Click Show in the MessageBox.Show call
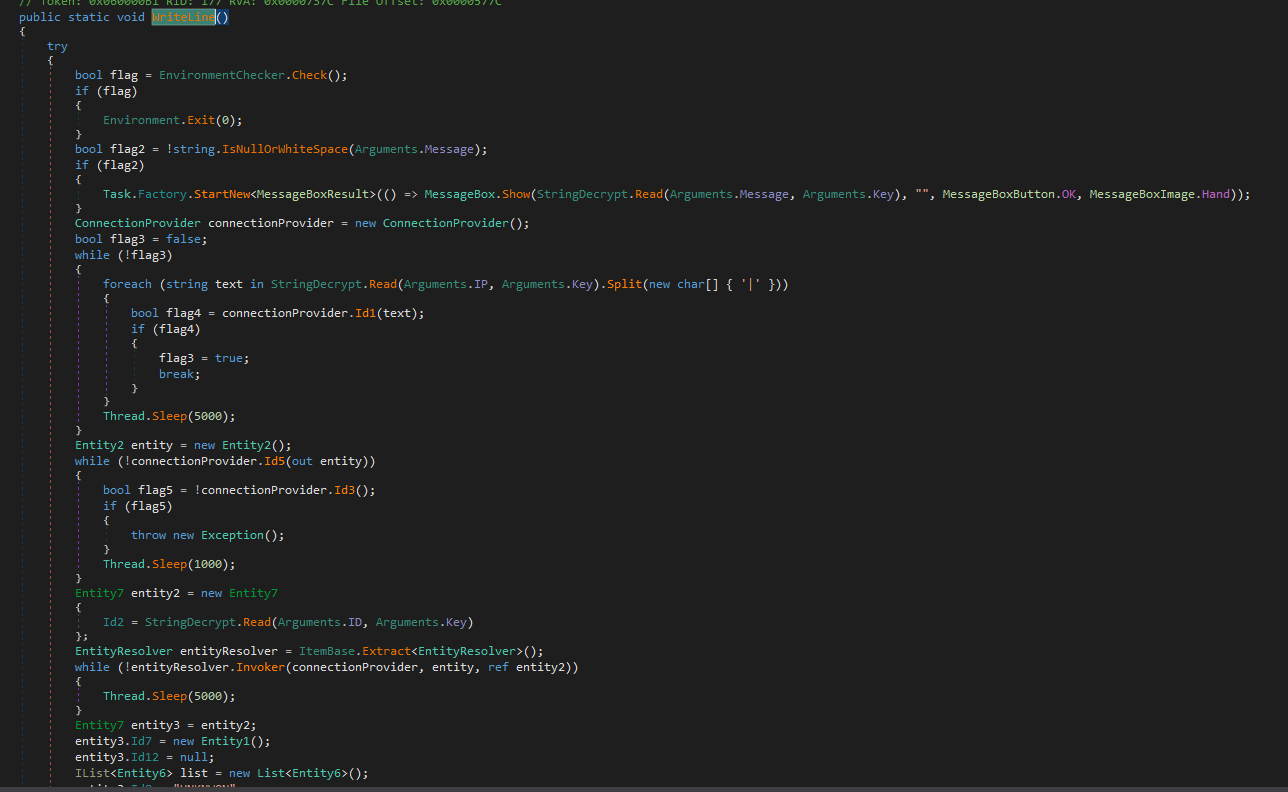Screen dimensions: 1288x792 [x=516, y=194]
